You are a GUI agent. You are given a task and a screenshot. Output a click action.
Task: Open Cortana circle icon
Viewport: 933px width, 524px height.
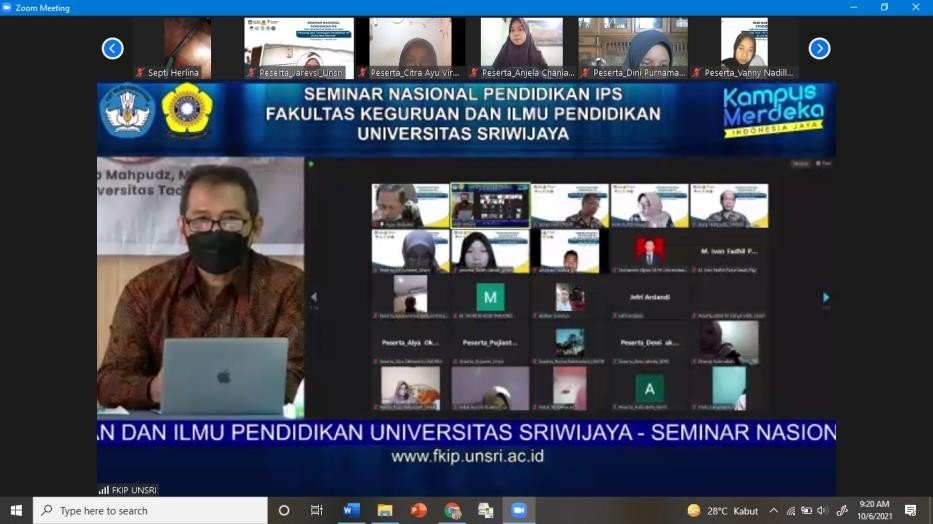[284, 510]
